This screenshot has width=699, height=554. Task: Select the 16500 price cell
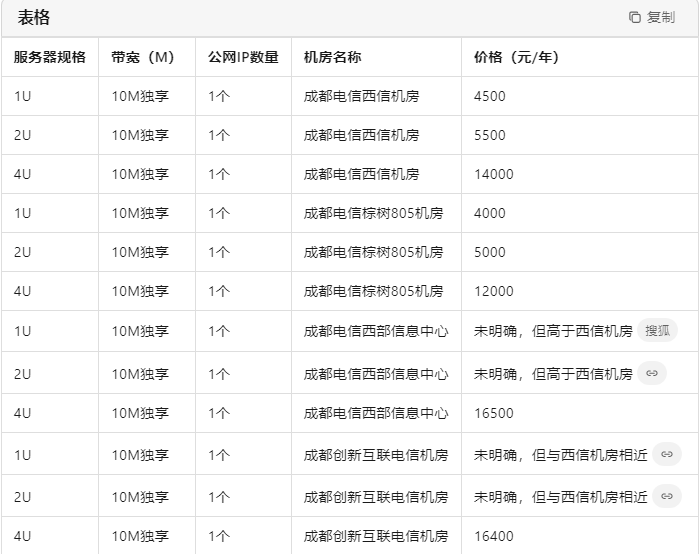click(493, 413)
